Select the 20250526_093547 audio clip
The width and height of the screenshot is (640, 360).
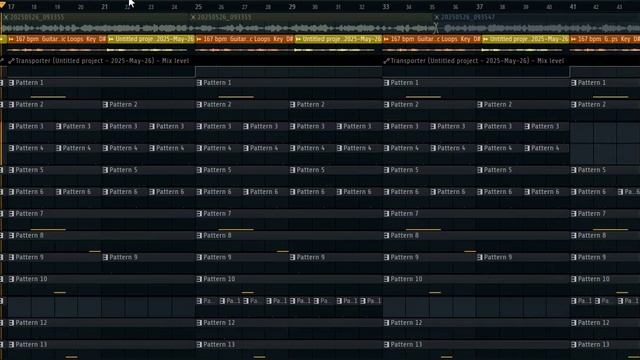pyautogui.click(x=537, y=24)
